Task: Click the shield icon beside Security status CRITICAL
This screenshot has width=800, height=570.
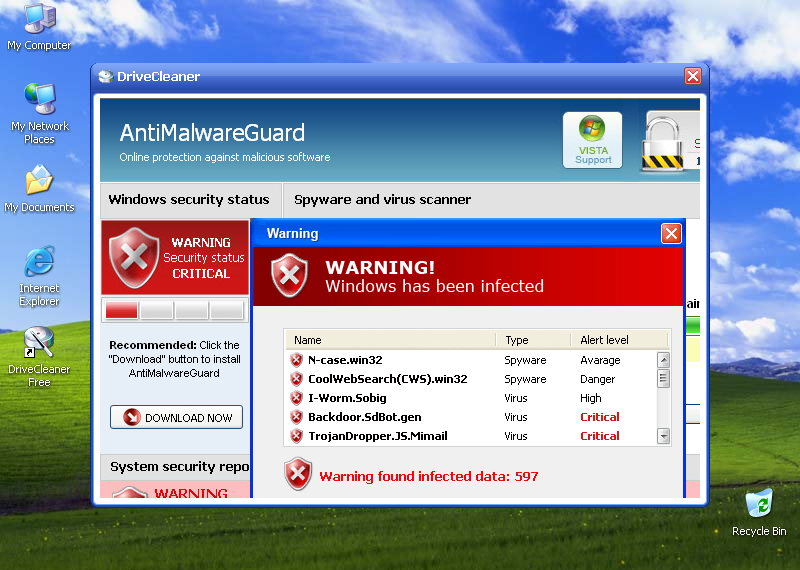Action: [x=134, y=257]
